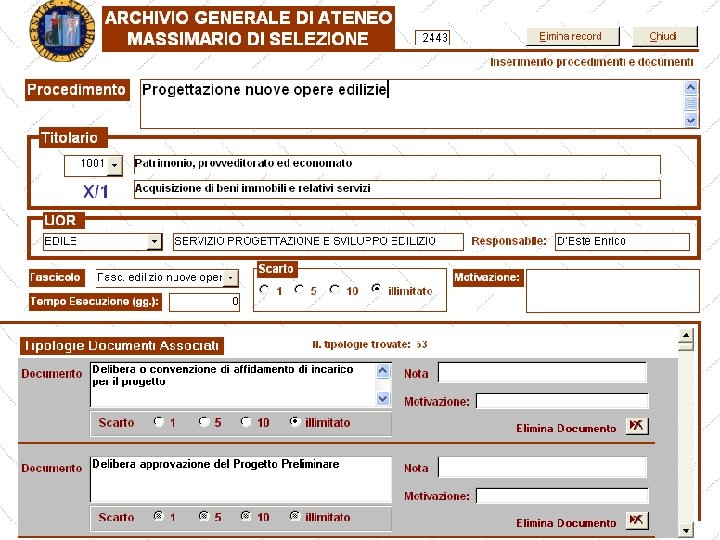Click the procedimento Motivazione text box

pyautogui.click(x=613, y=291)
